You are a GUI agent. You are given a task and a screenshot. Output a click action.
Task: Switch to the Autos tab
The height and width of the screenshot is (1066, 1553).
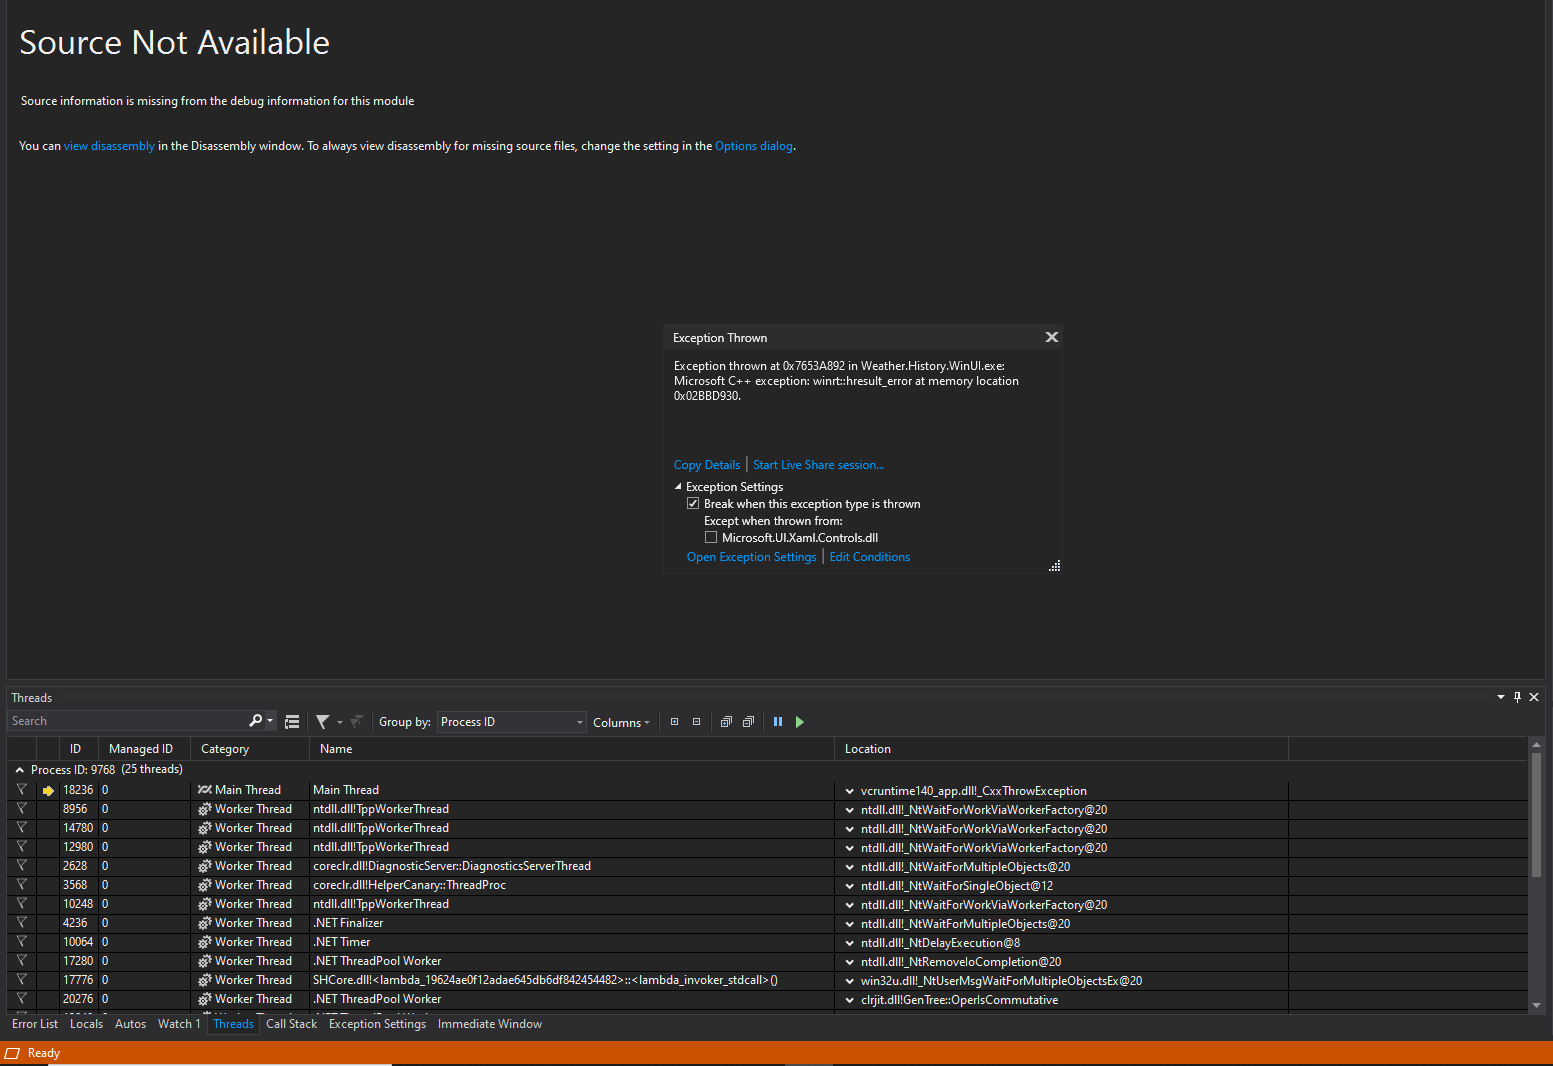point(130,1024)
